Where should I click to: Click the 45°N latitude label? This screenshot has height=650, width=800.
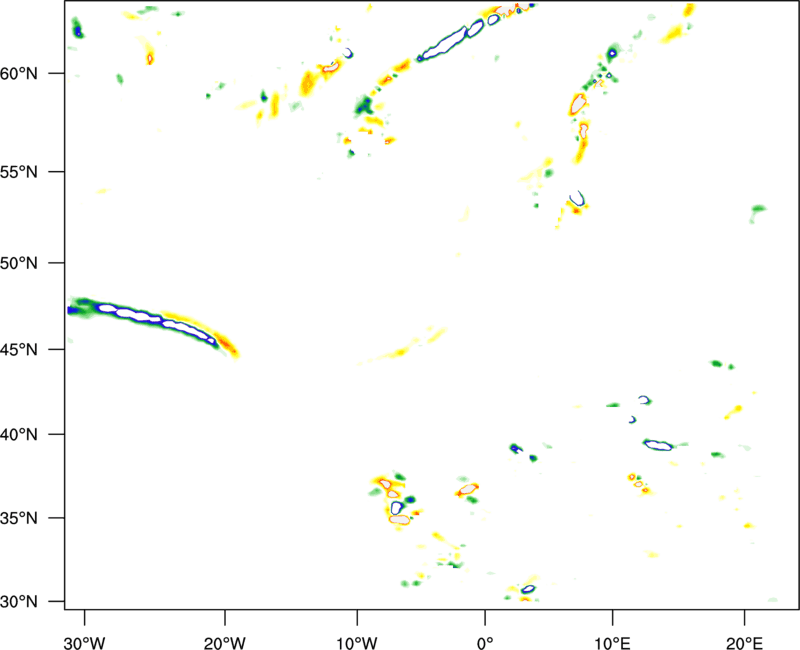pos(19,349)
